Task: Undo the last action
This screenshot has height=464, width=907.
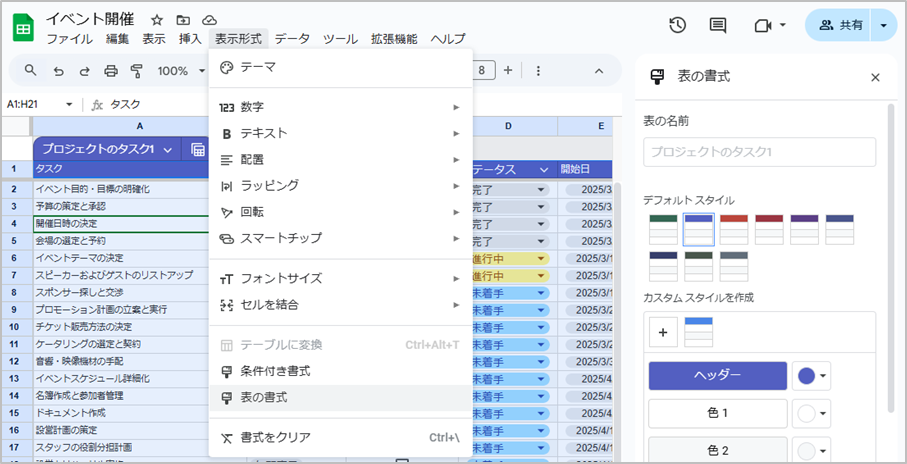Action: [x=58, y=71]
